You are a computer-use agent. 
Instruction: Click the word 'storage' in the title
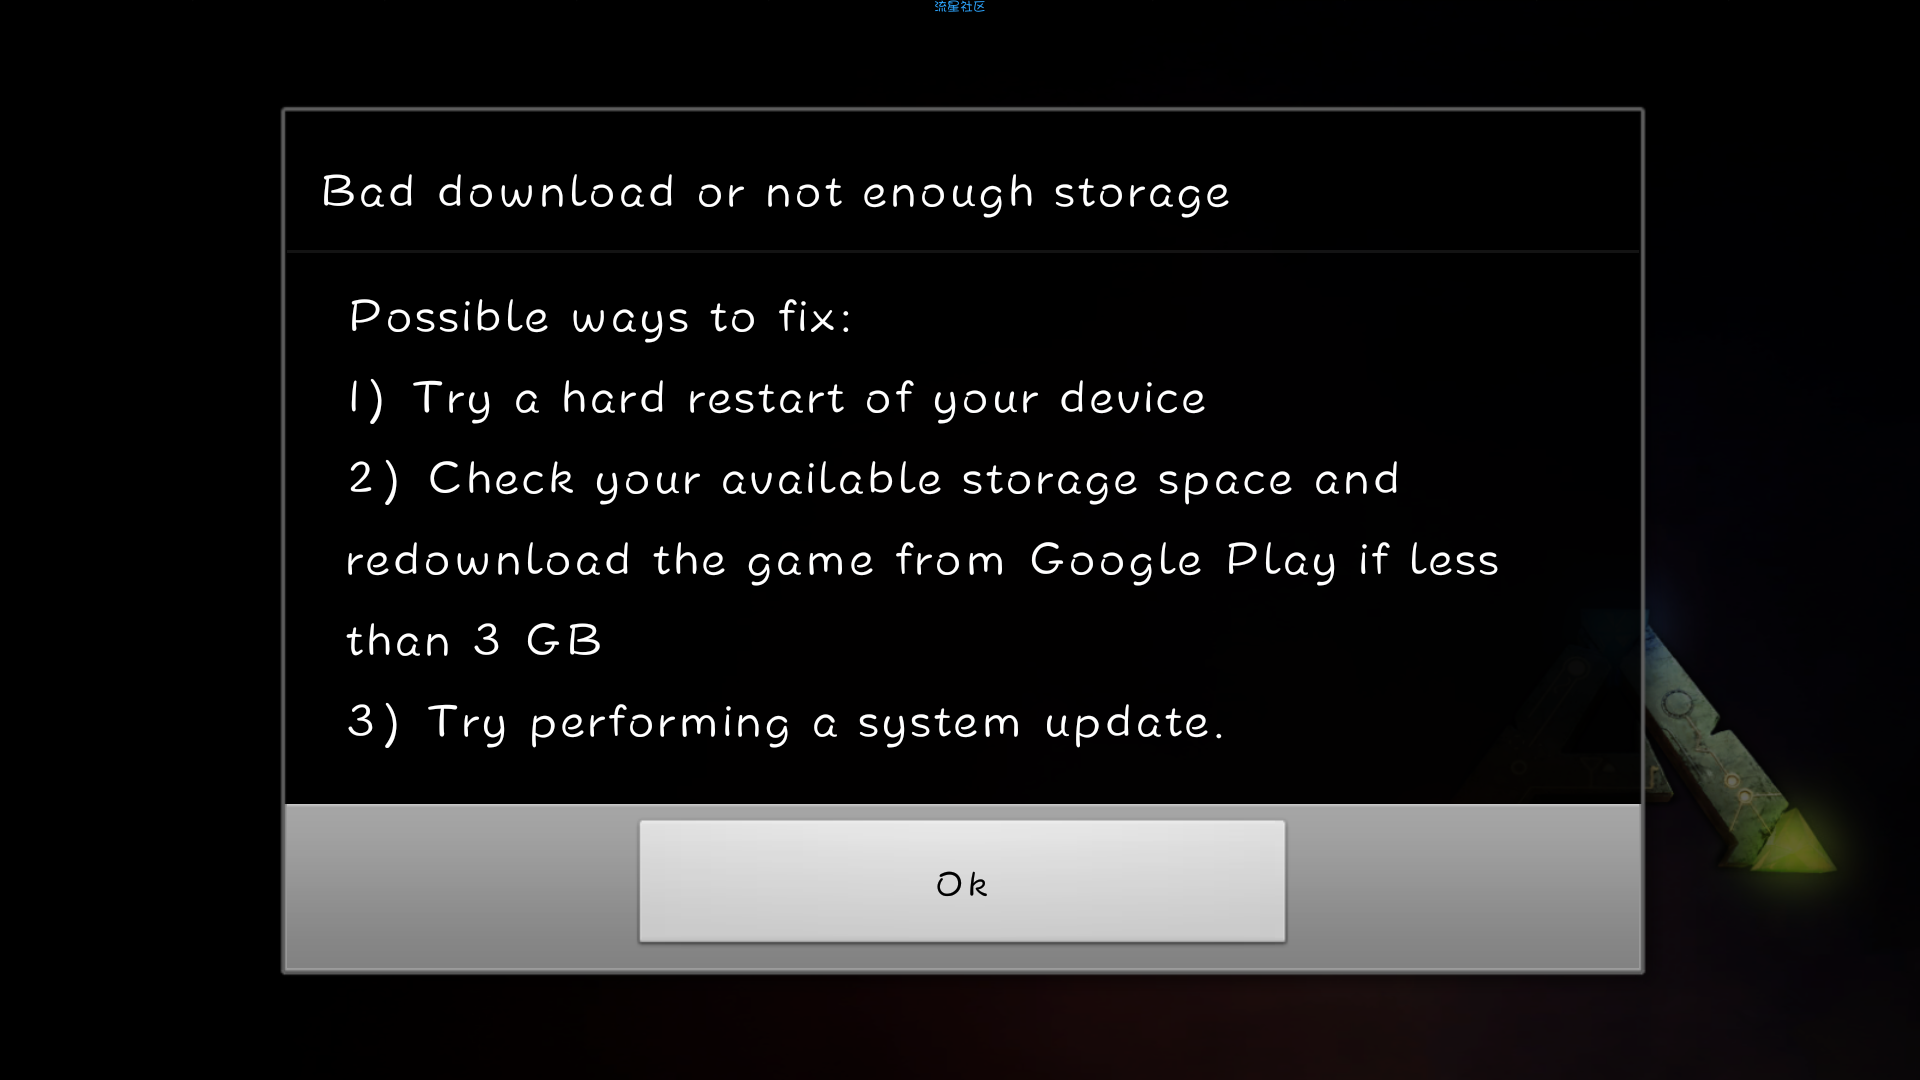[1142, 193]
